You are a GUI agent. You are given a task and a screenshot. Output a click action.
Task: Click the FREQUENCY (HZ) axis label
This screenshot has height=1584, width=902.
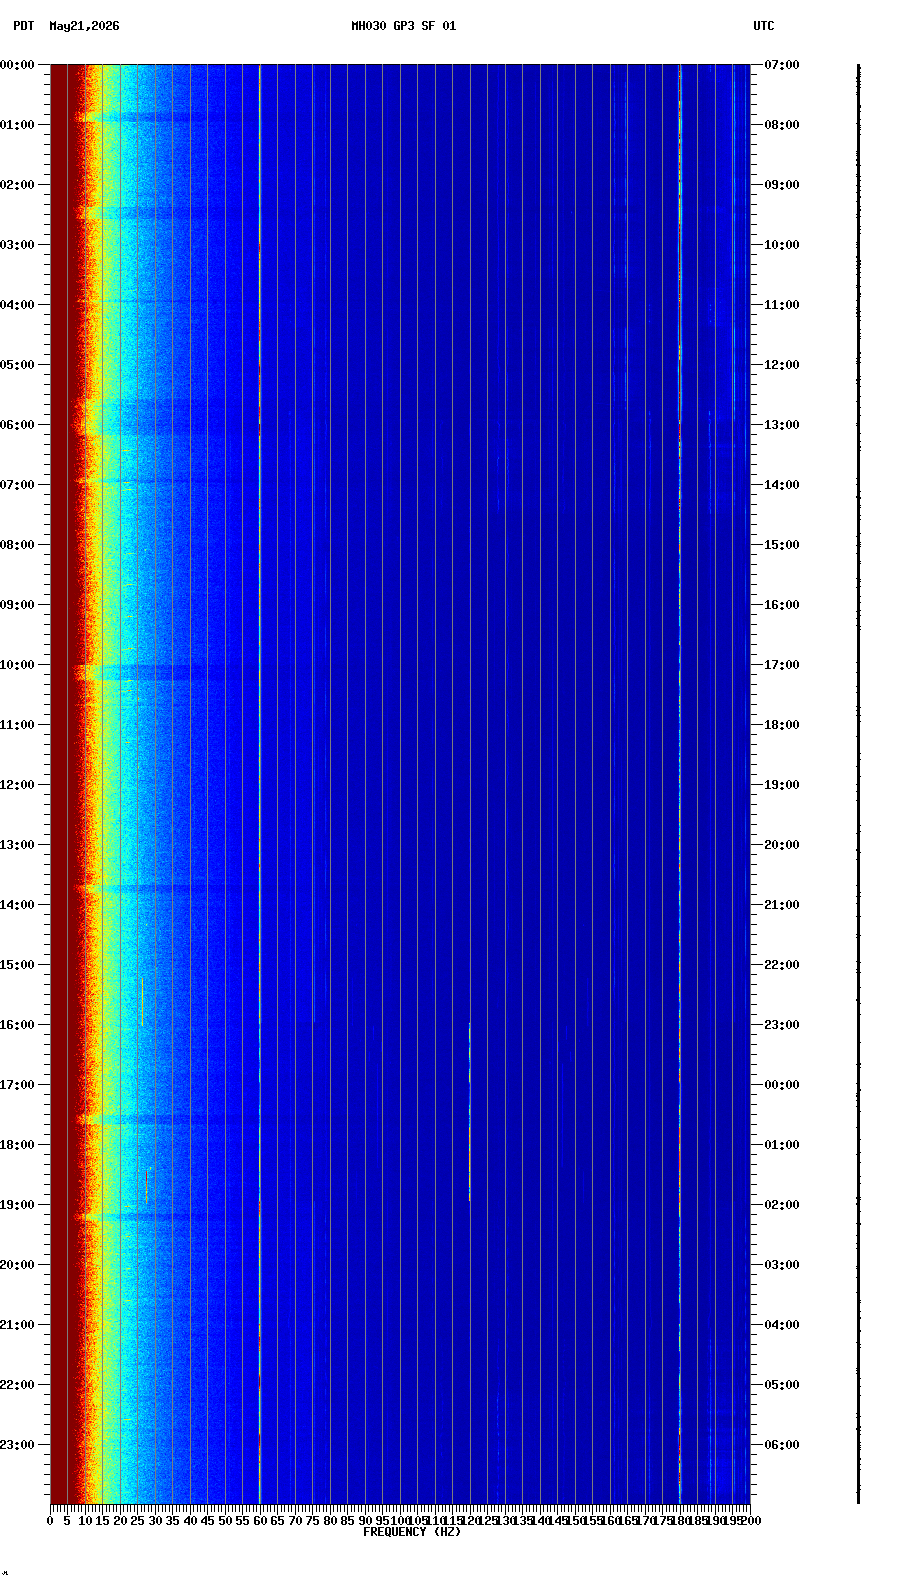point(412,1532)
